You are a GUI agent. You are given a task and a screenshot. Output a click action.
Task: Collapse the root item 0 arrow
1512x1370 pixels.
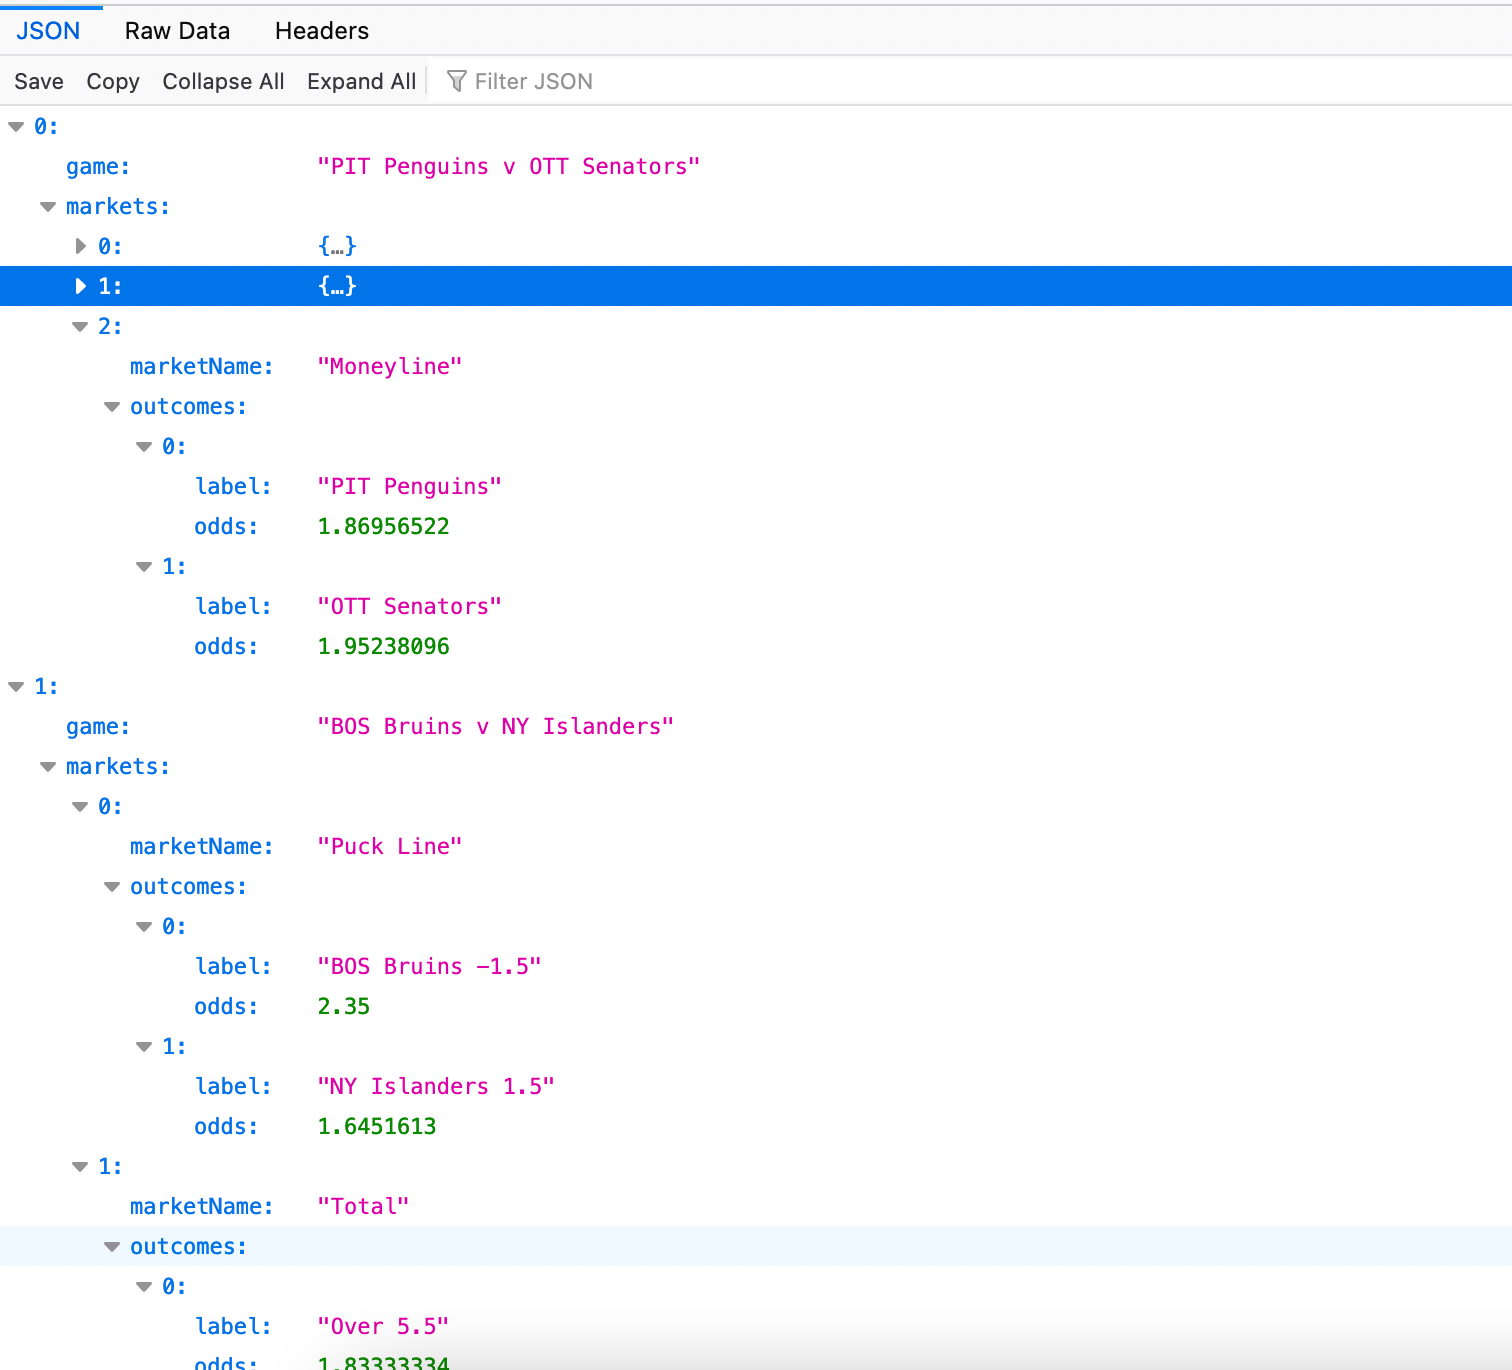[16, 127]
